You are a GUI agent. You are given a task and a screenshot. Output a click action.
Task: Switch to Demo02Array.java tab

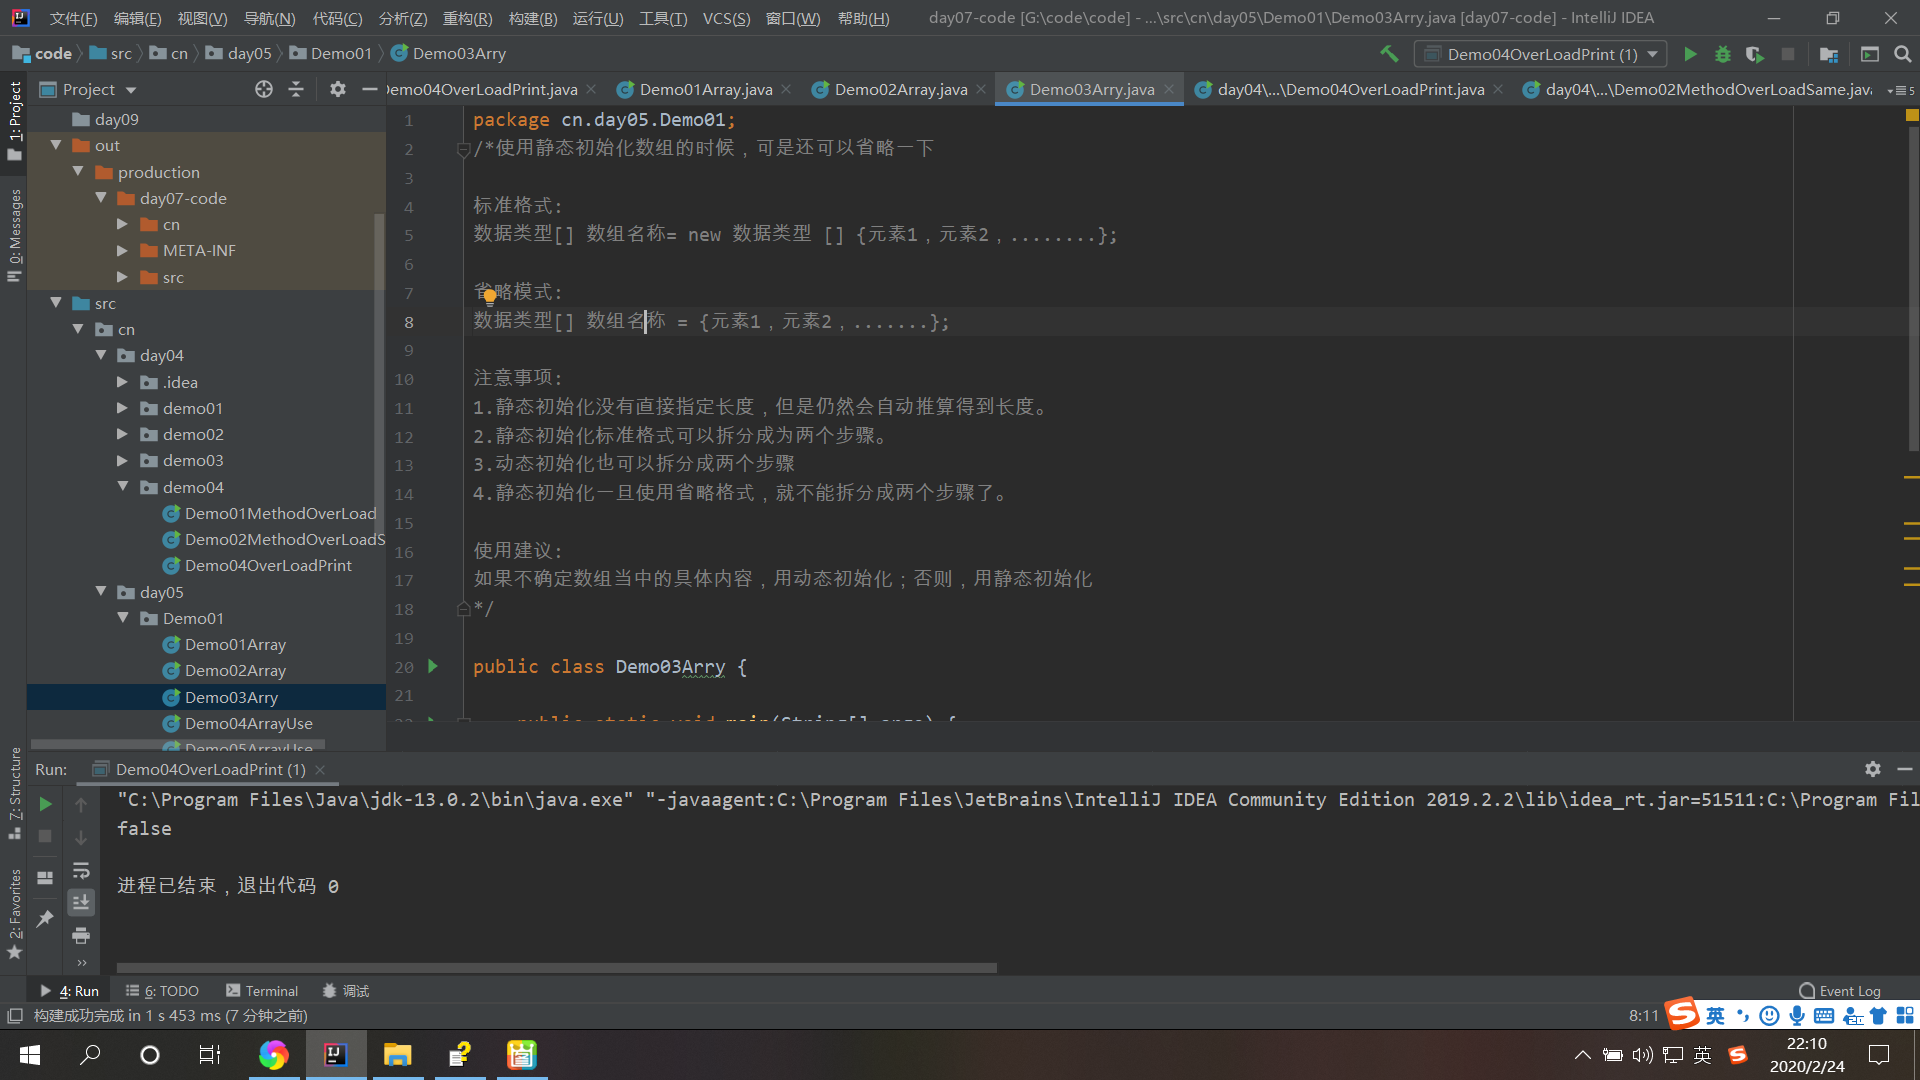pos(901,89)
